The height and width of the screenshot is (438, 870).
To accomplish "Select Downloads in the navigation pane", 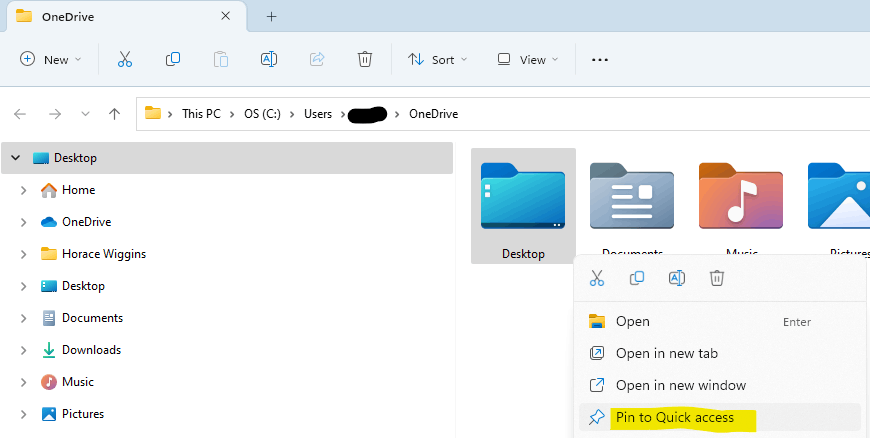I will (91, 350).
